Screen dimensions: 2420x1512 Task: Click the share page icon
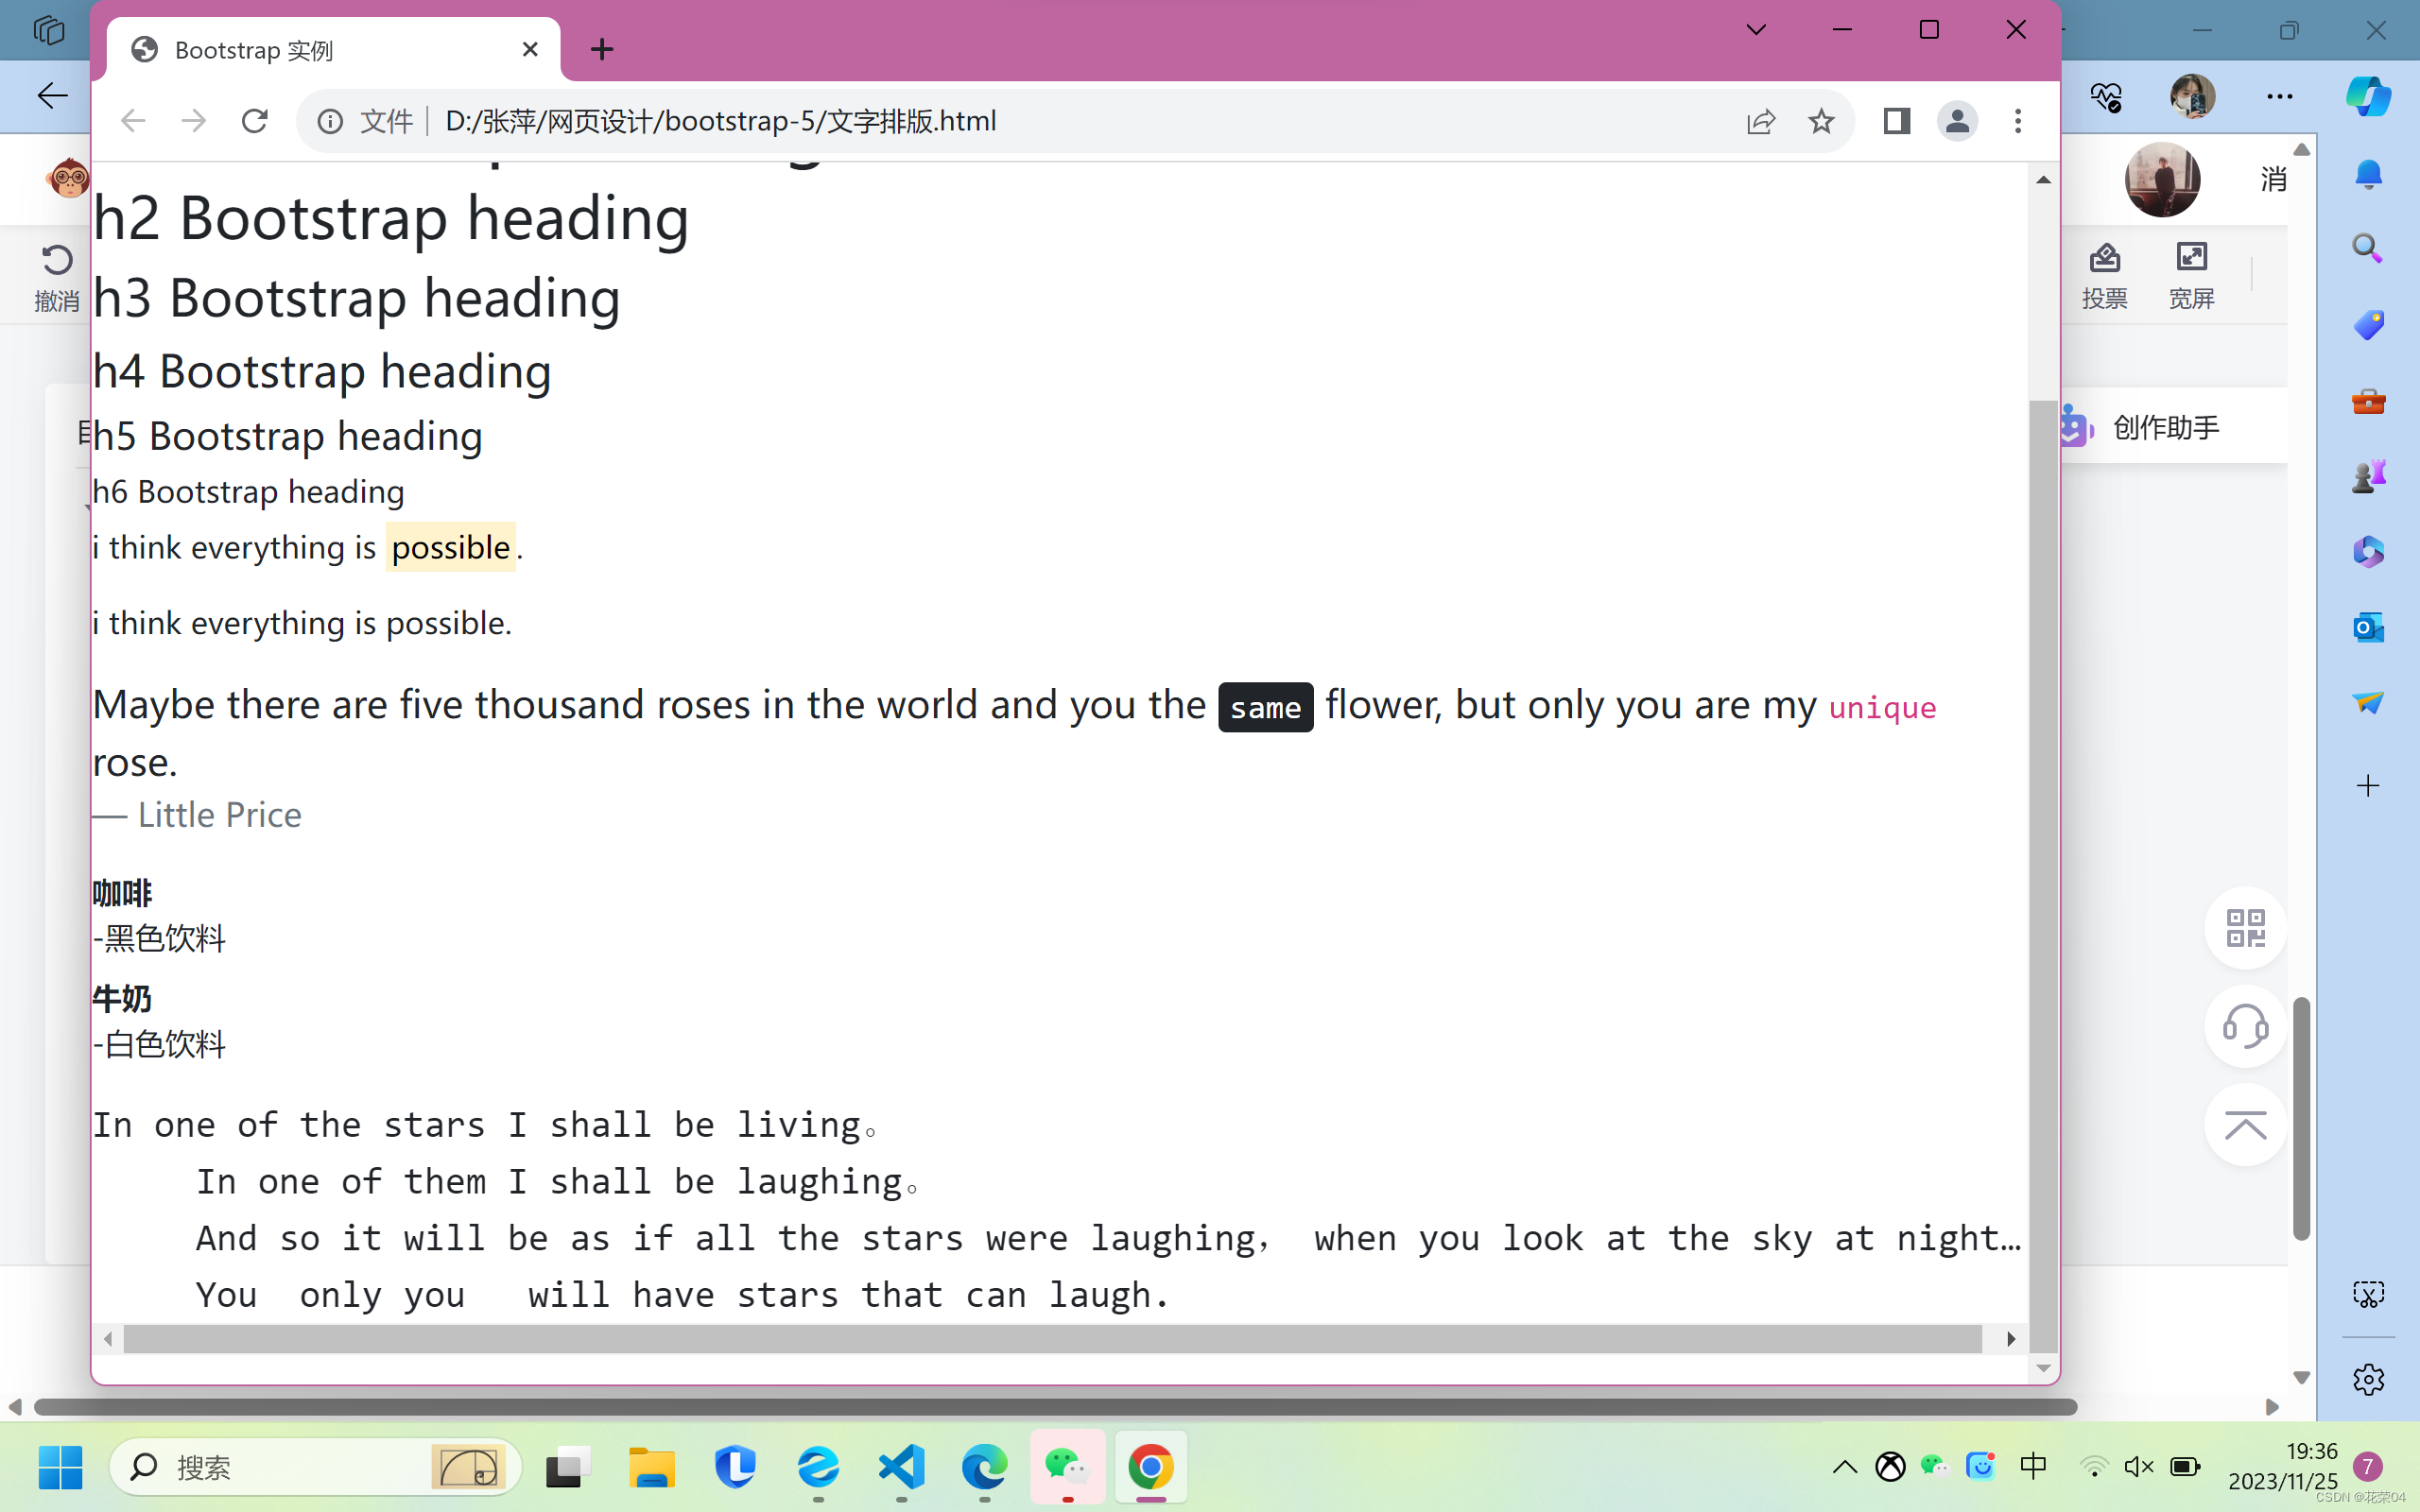(x=1760, y=121)
